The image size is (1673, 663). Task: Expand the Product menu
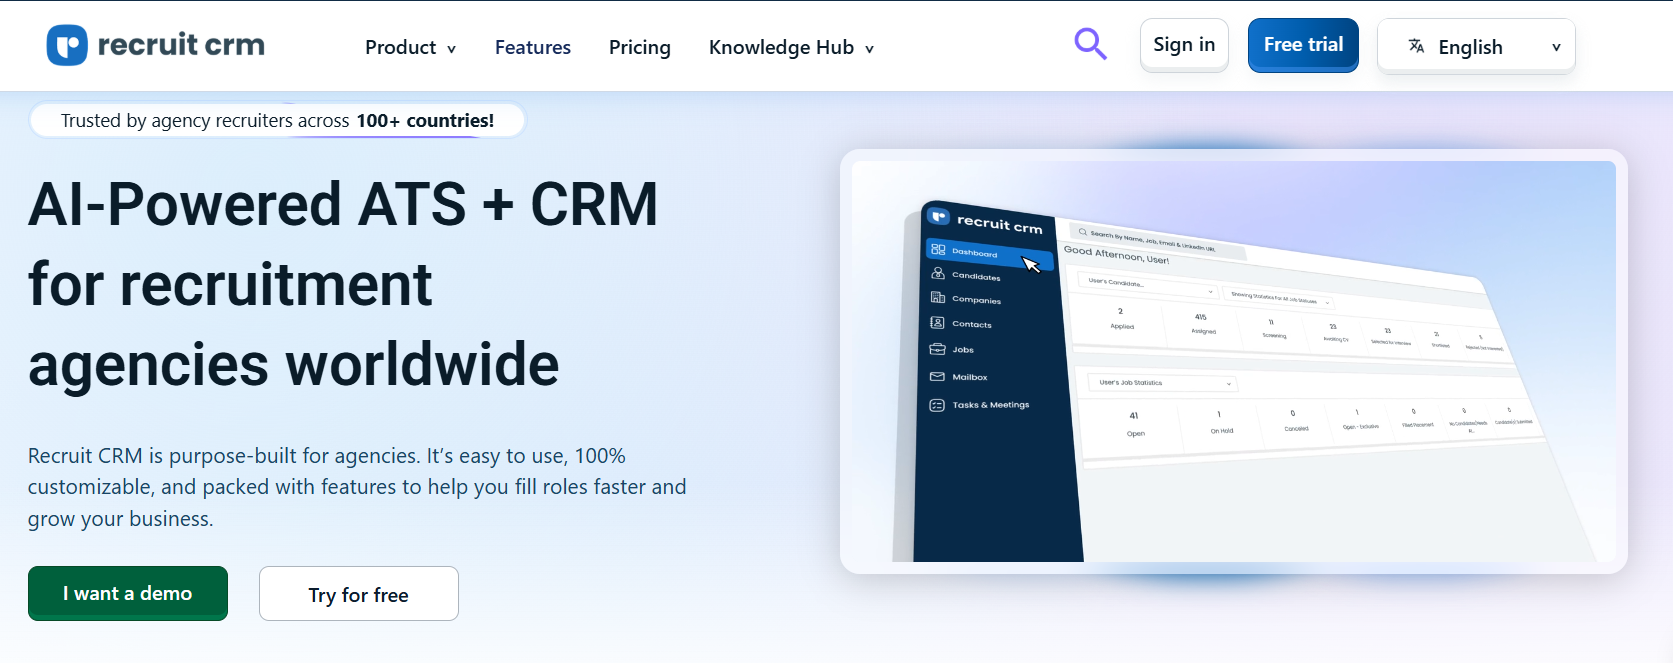pyautogui.click(x=410, y=47)
